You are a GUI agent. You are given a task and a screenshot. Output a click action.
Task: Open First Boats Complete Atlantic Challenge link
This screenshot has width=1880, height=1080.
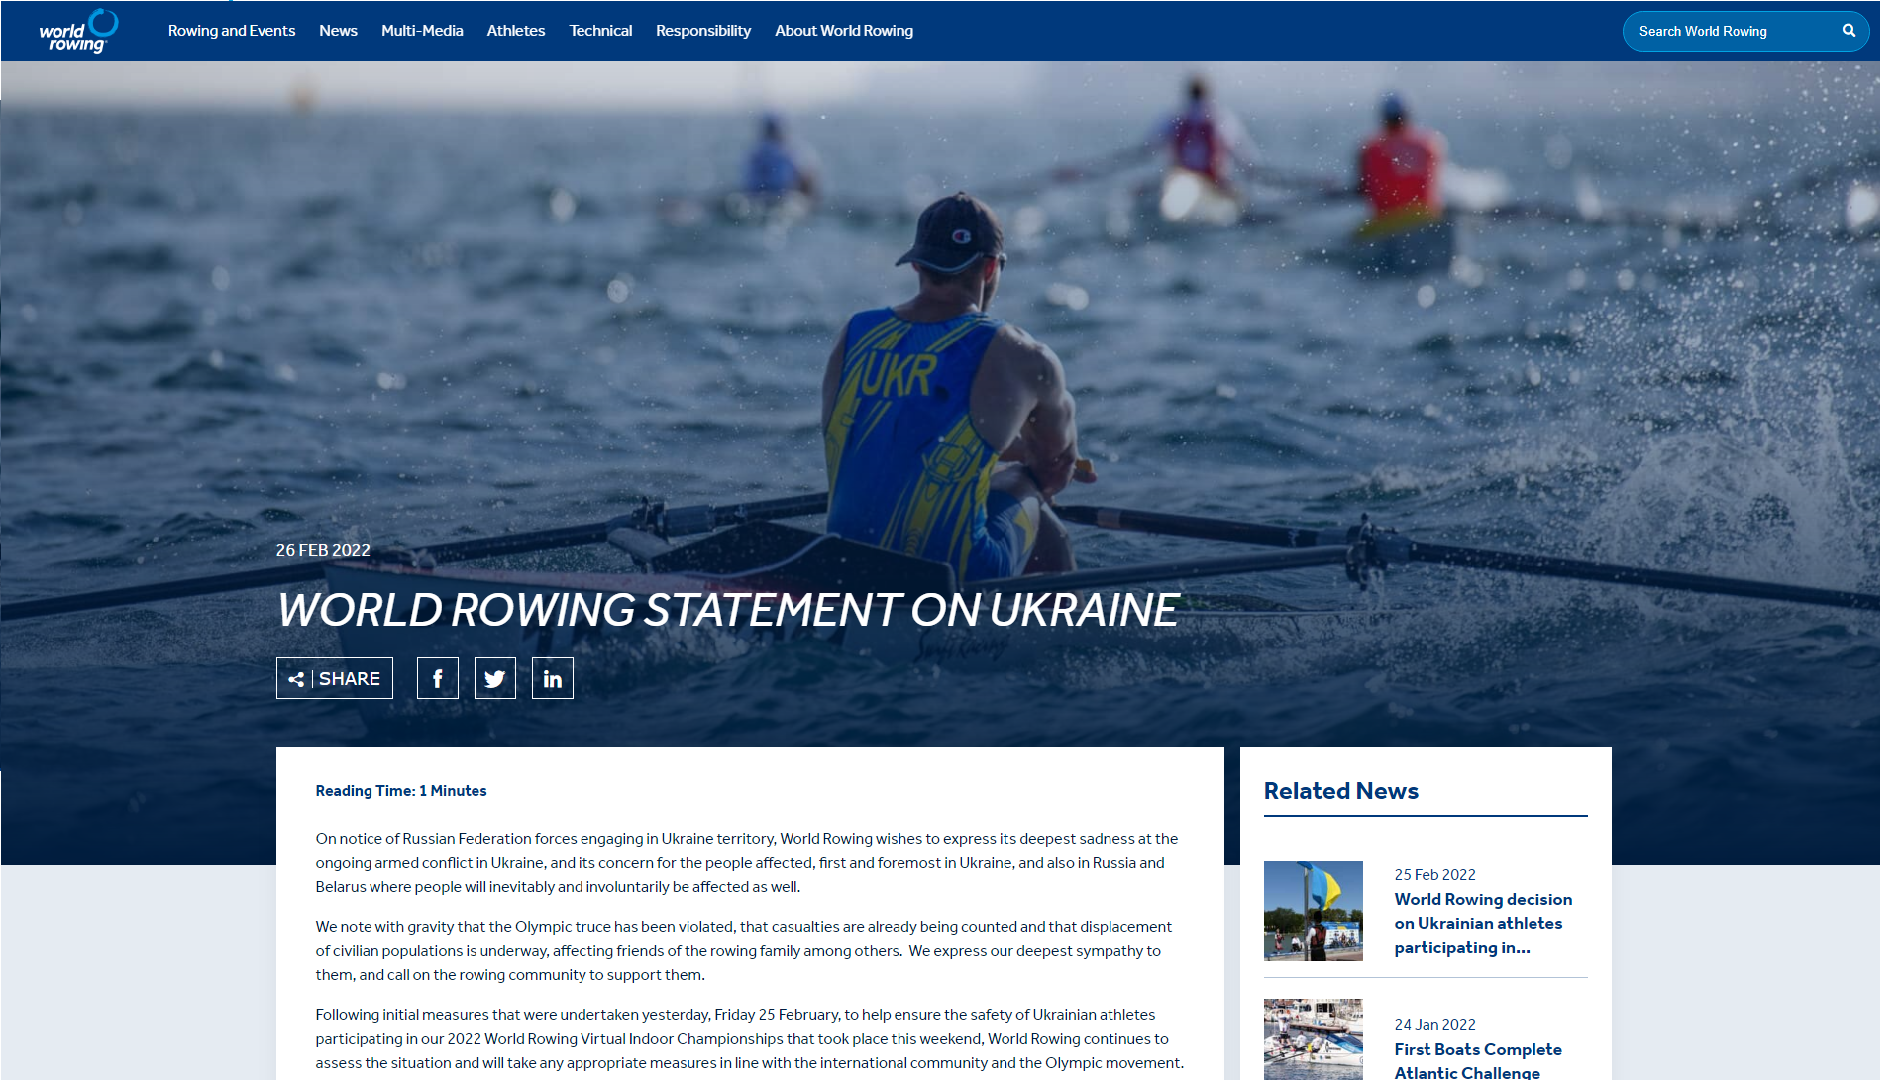[x=1478, y=1060]
